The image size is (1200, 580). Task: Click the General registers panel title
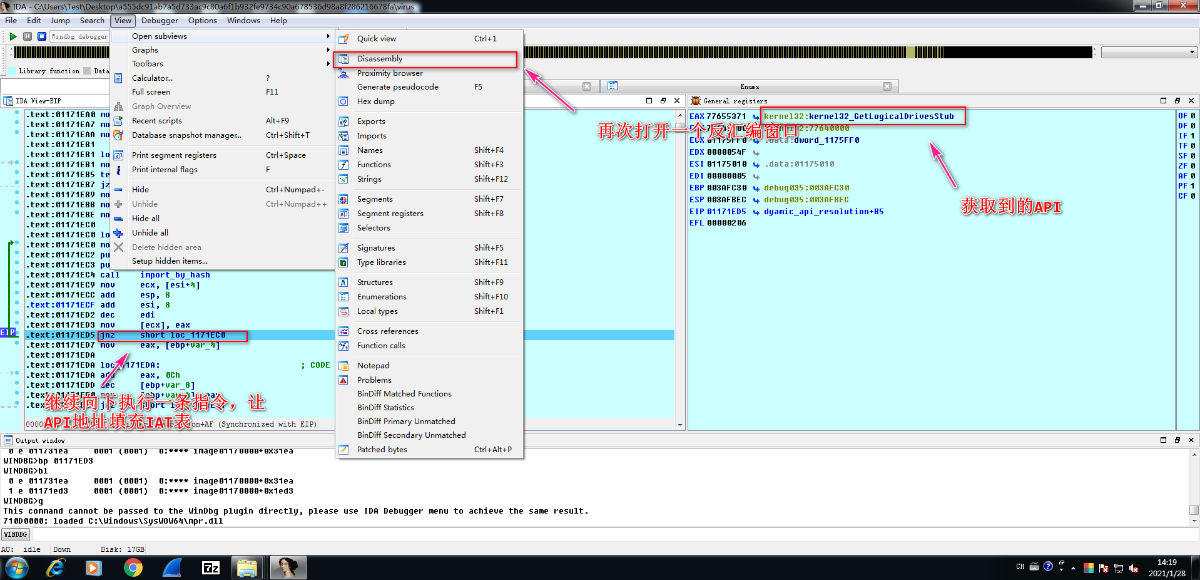click(x=735, y=101)
